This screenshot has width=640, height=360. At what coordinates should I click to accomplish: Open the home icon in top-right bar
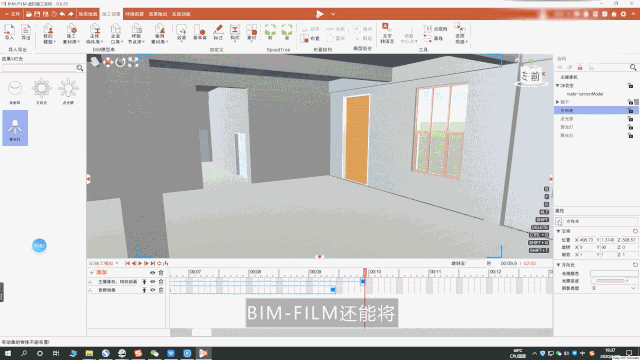pos(614,14)
